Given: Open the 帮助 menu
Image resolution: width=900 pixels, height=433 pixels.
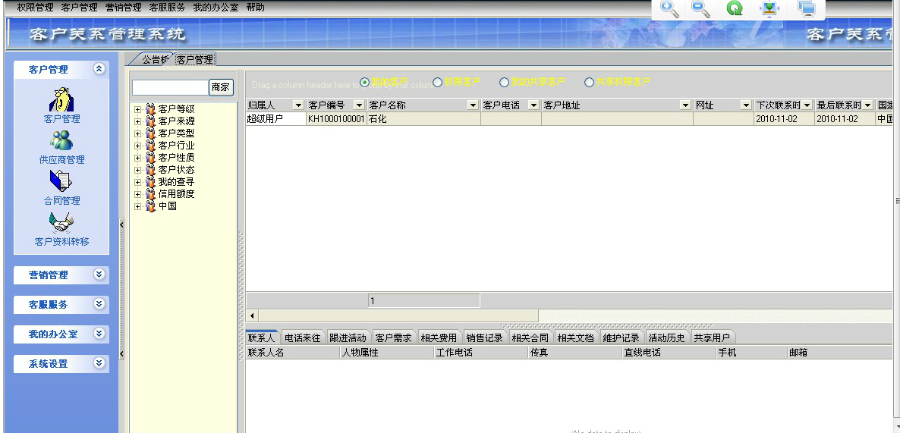Looking at the screenshot, I should 255,7.
